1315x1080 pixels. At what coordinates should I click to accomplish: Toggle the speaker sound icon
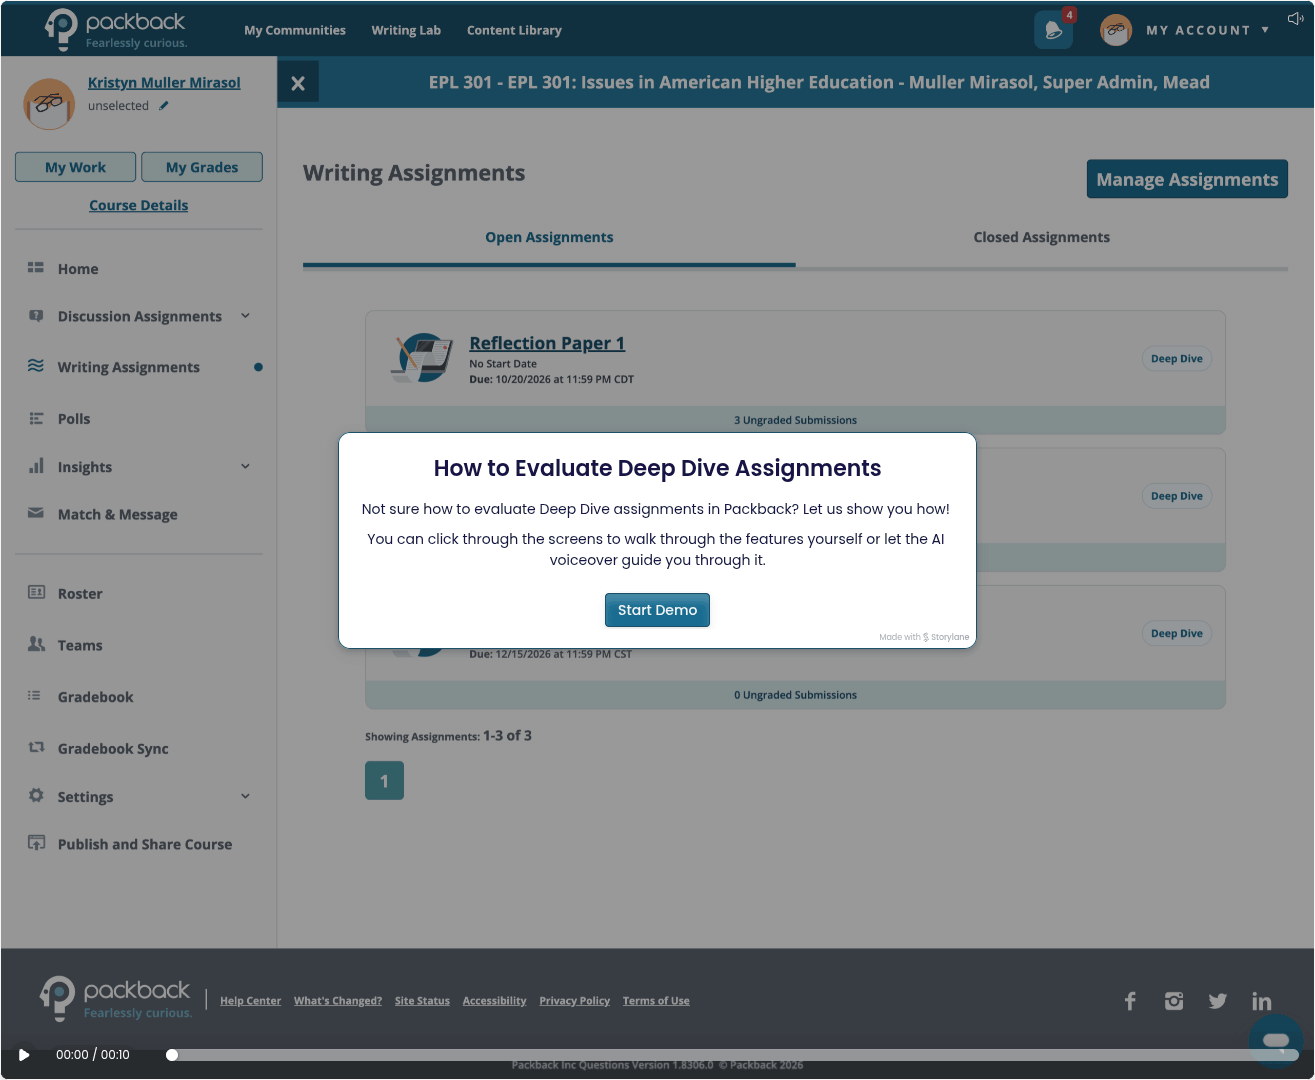[1296, 18]
